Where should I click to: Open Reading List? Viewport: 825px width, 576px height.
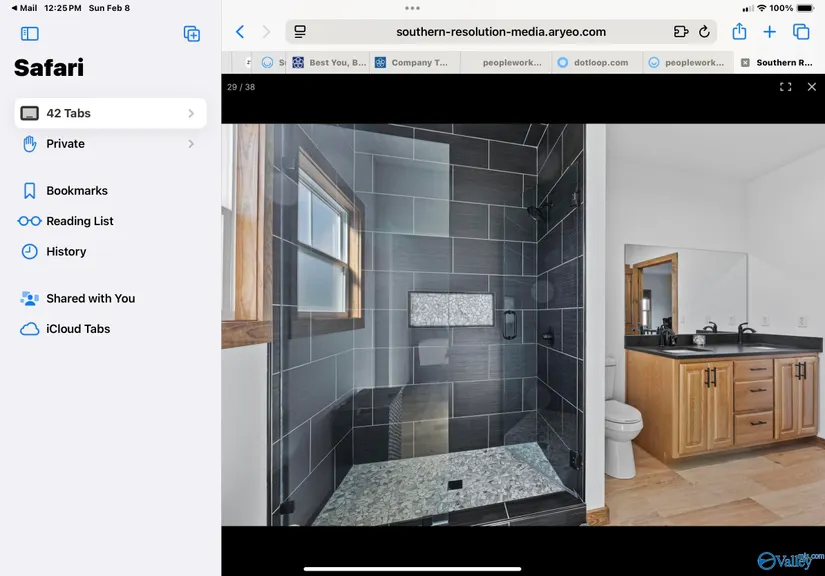pos(79,221)
